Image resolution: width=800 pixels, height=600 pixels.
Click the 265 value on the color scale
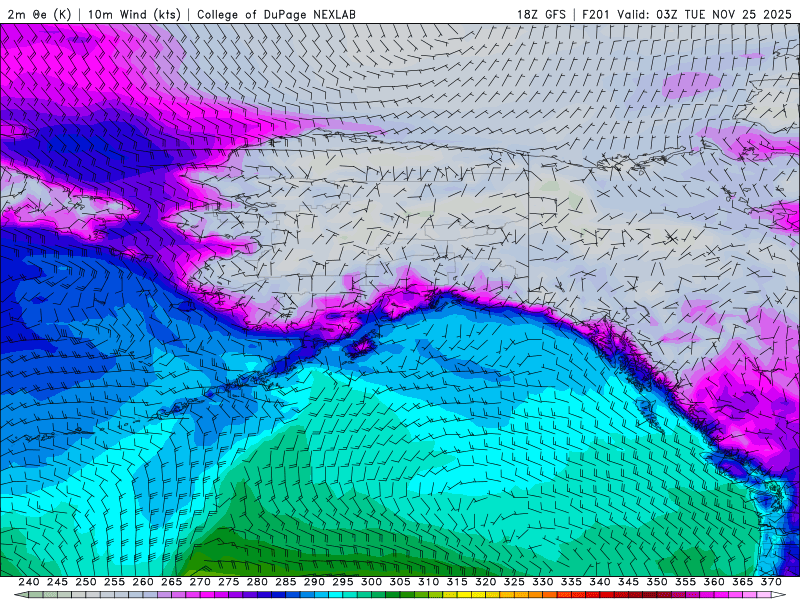click(171, 582)
